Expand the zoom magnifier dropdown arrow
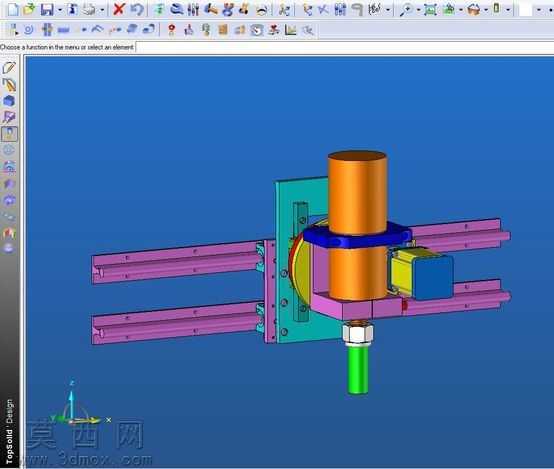The height and width of the screenshot is (469, 554). tap(418, 10)
